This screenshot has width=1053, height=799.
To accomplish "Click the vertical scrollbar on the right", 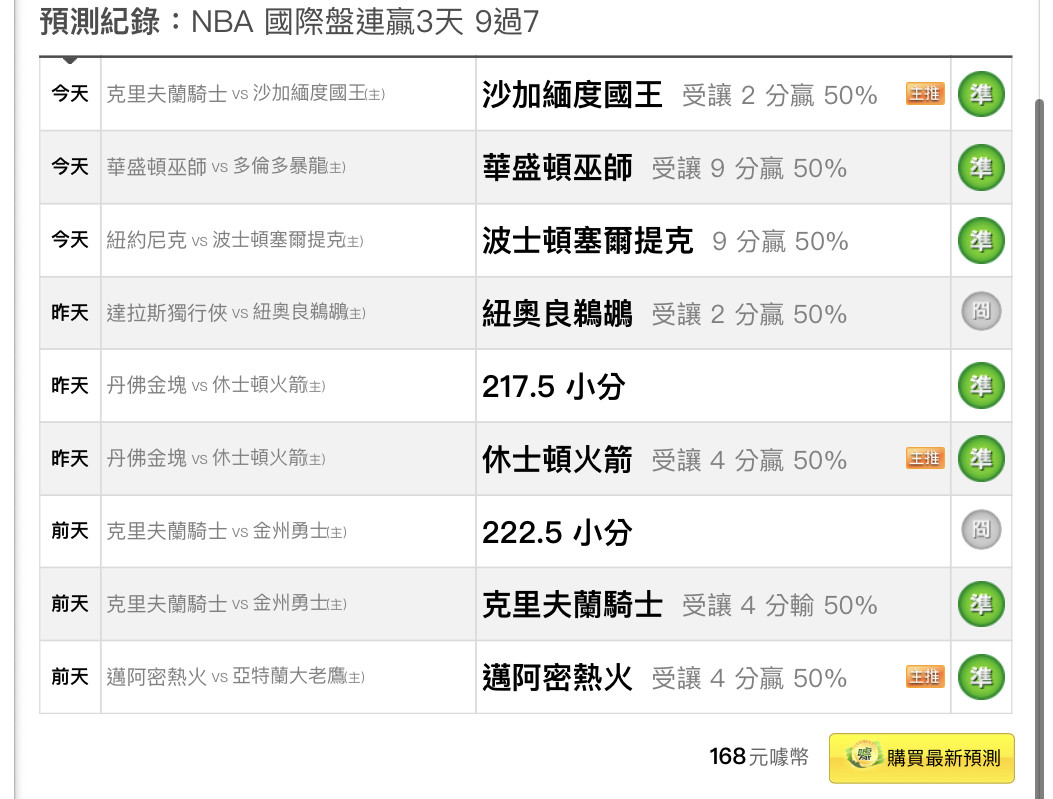I will pos(1040,449).
